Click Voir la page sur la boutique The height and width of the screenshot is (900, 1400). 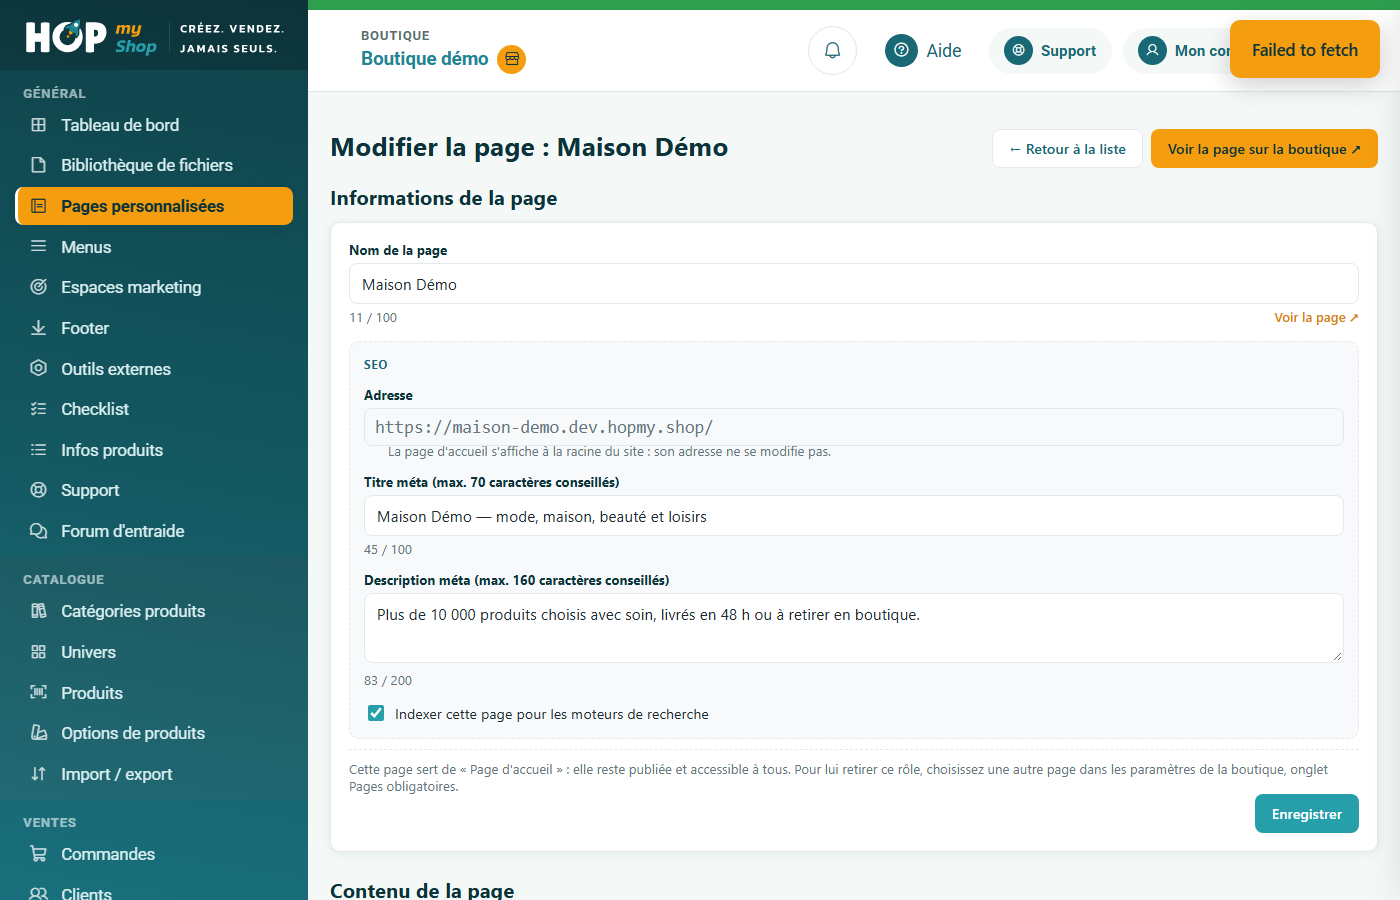(x=1264, y=149)
